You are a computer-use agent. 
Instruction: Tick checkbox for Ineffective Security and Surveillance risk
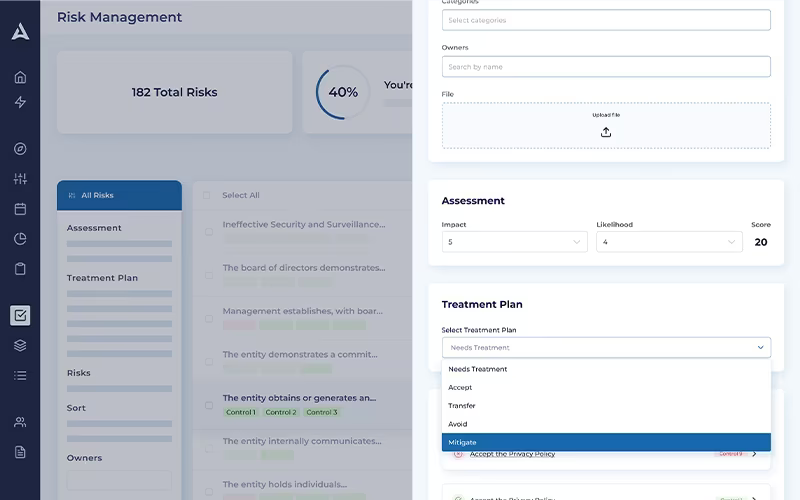coord(209,232)
